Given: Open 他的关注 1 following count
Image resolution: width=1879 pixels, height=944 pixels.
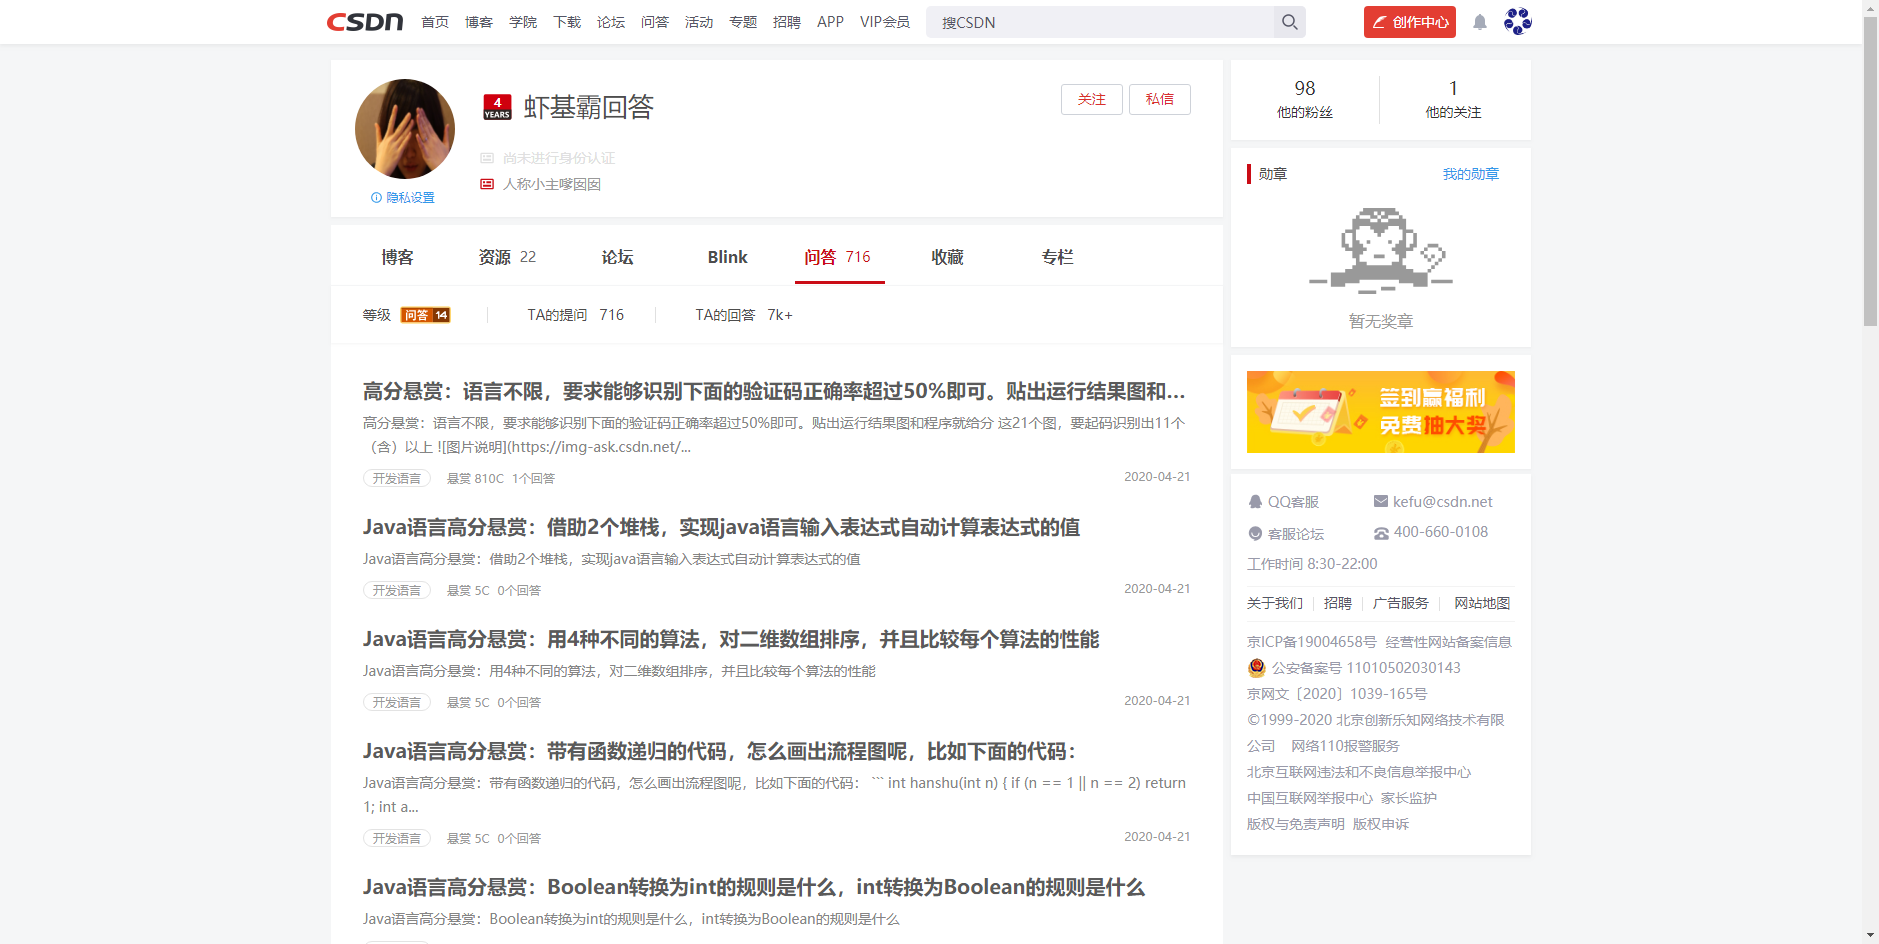Looking at the screenshot, I should pos(1453,99).
